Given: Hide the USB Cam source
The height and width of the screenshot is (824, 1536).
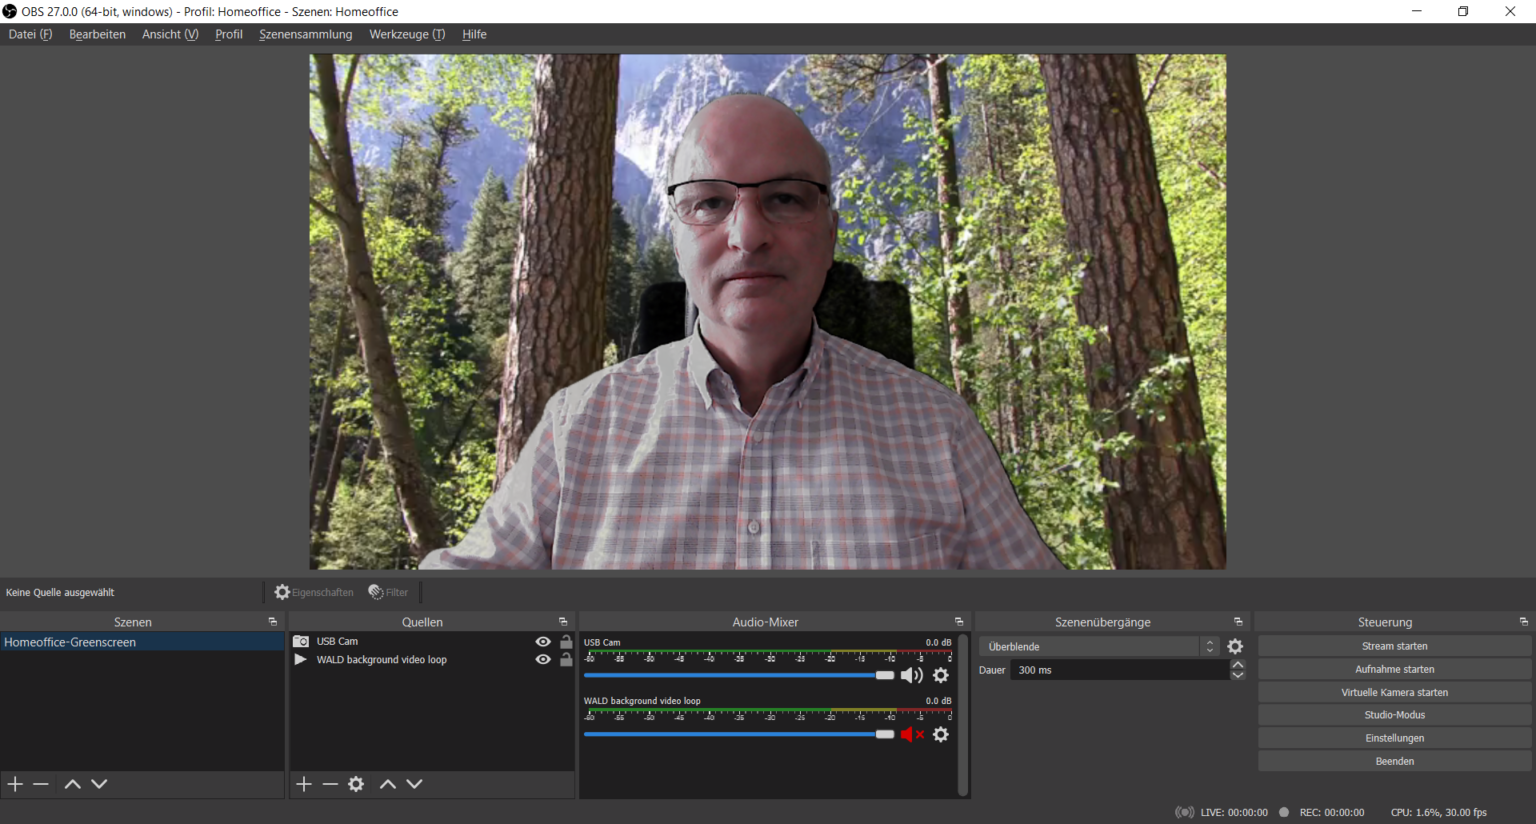Looking at the screenshot, I should click(x=543, y=642).
